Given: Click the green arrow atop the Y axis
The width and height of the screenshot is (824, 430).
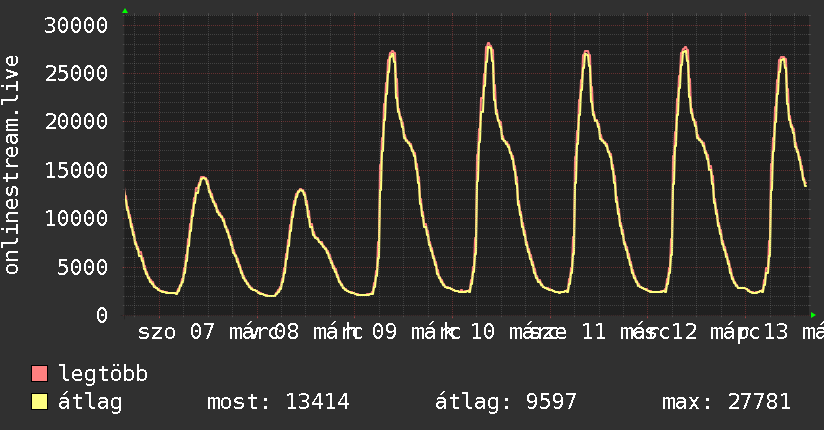Looking at the screenshot, I should [x=125, y=10].
